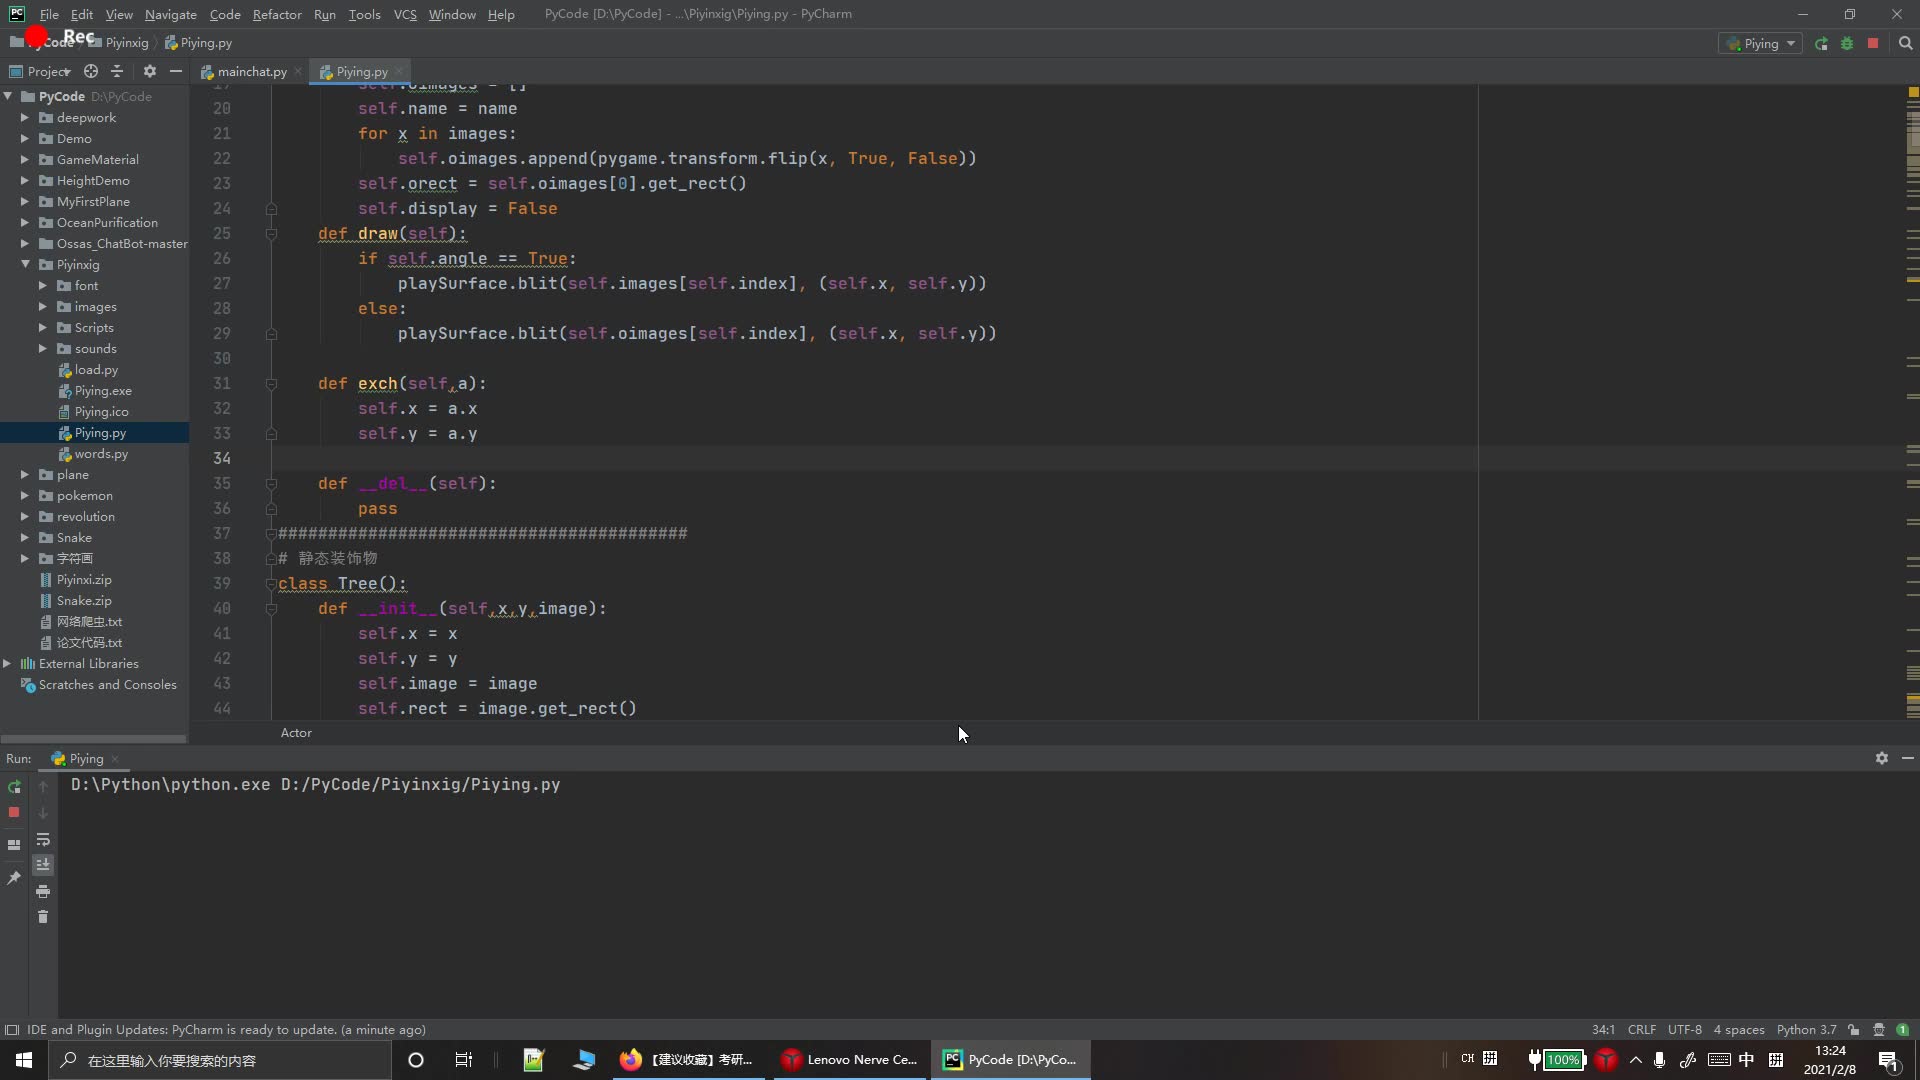The width and height of the screenshot is (1920, 1080).
Task: Open Search Everywhere magnifier icon
Action: tap(1905, 44)
